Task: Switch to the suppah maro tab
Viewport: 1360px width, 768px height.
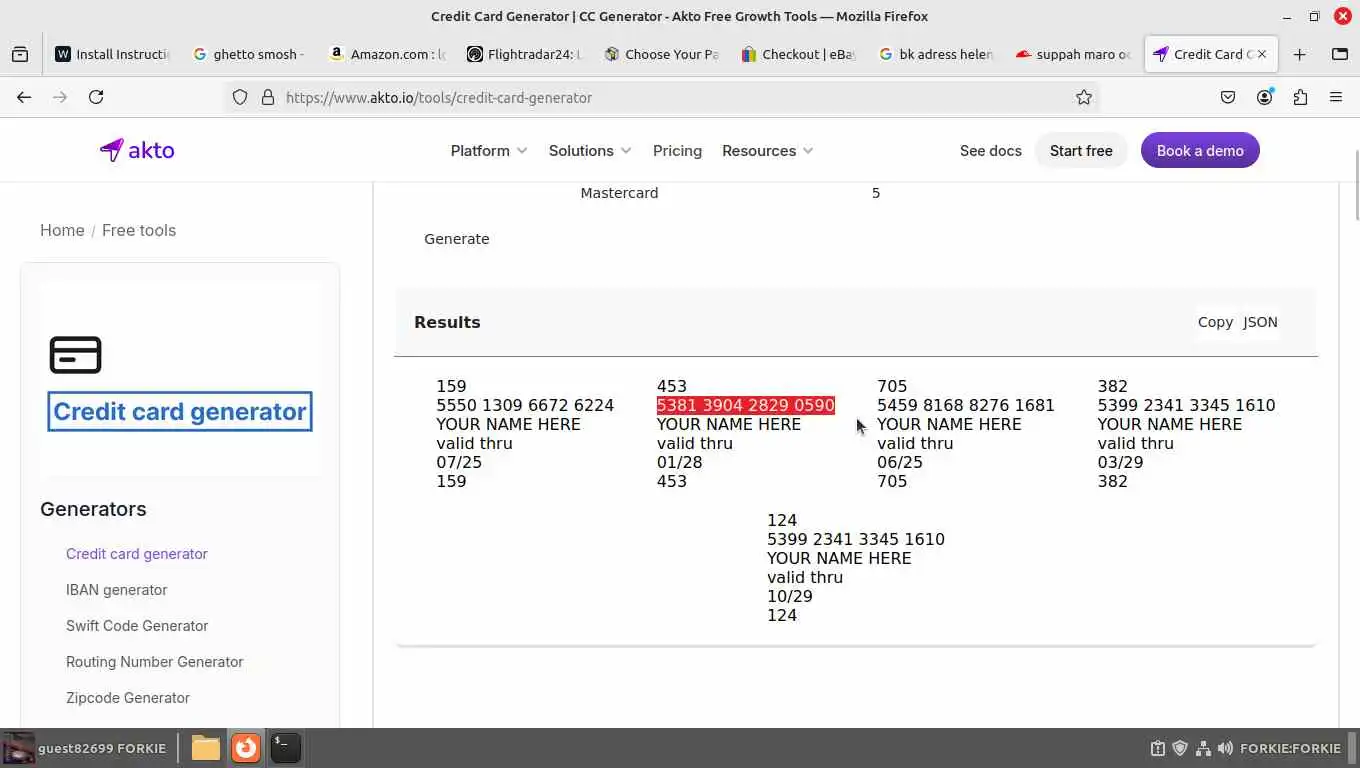Action: point(1072,54)
